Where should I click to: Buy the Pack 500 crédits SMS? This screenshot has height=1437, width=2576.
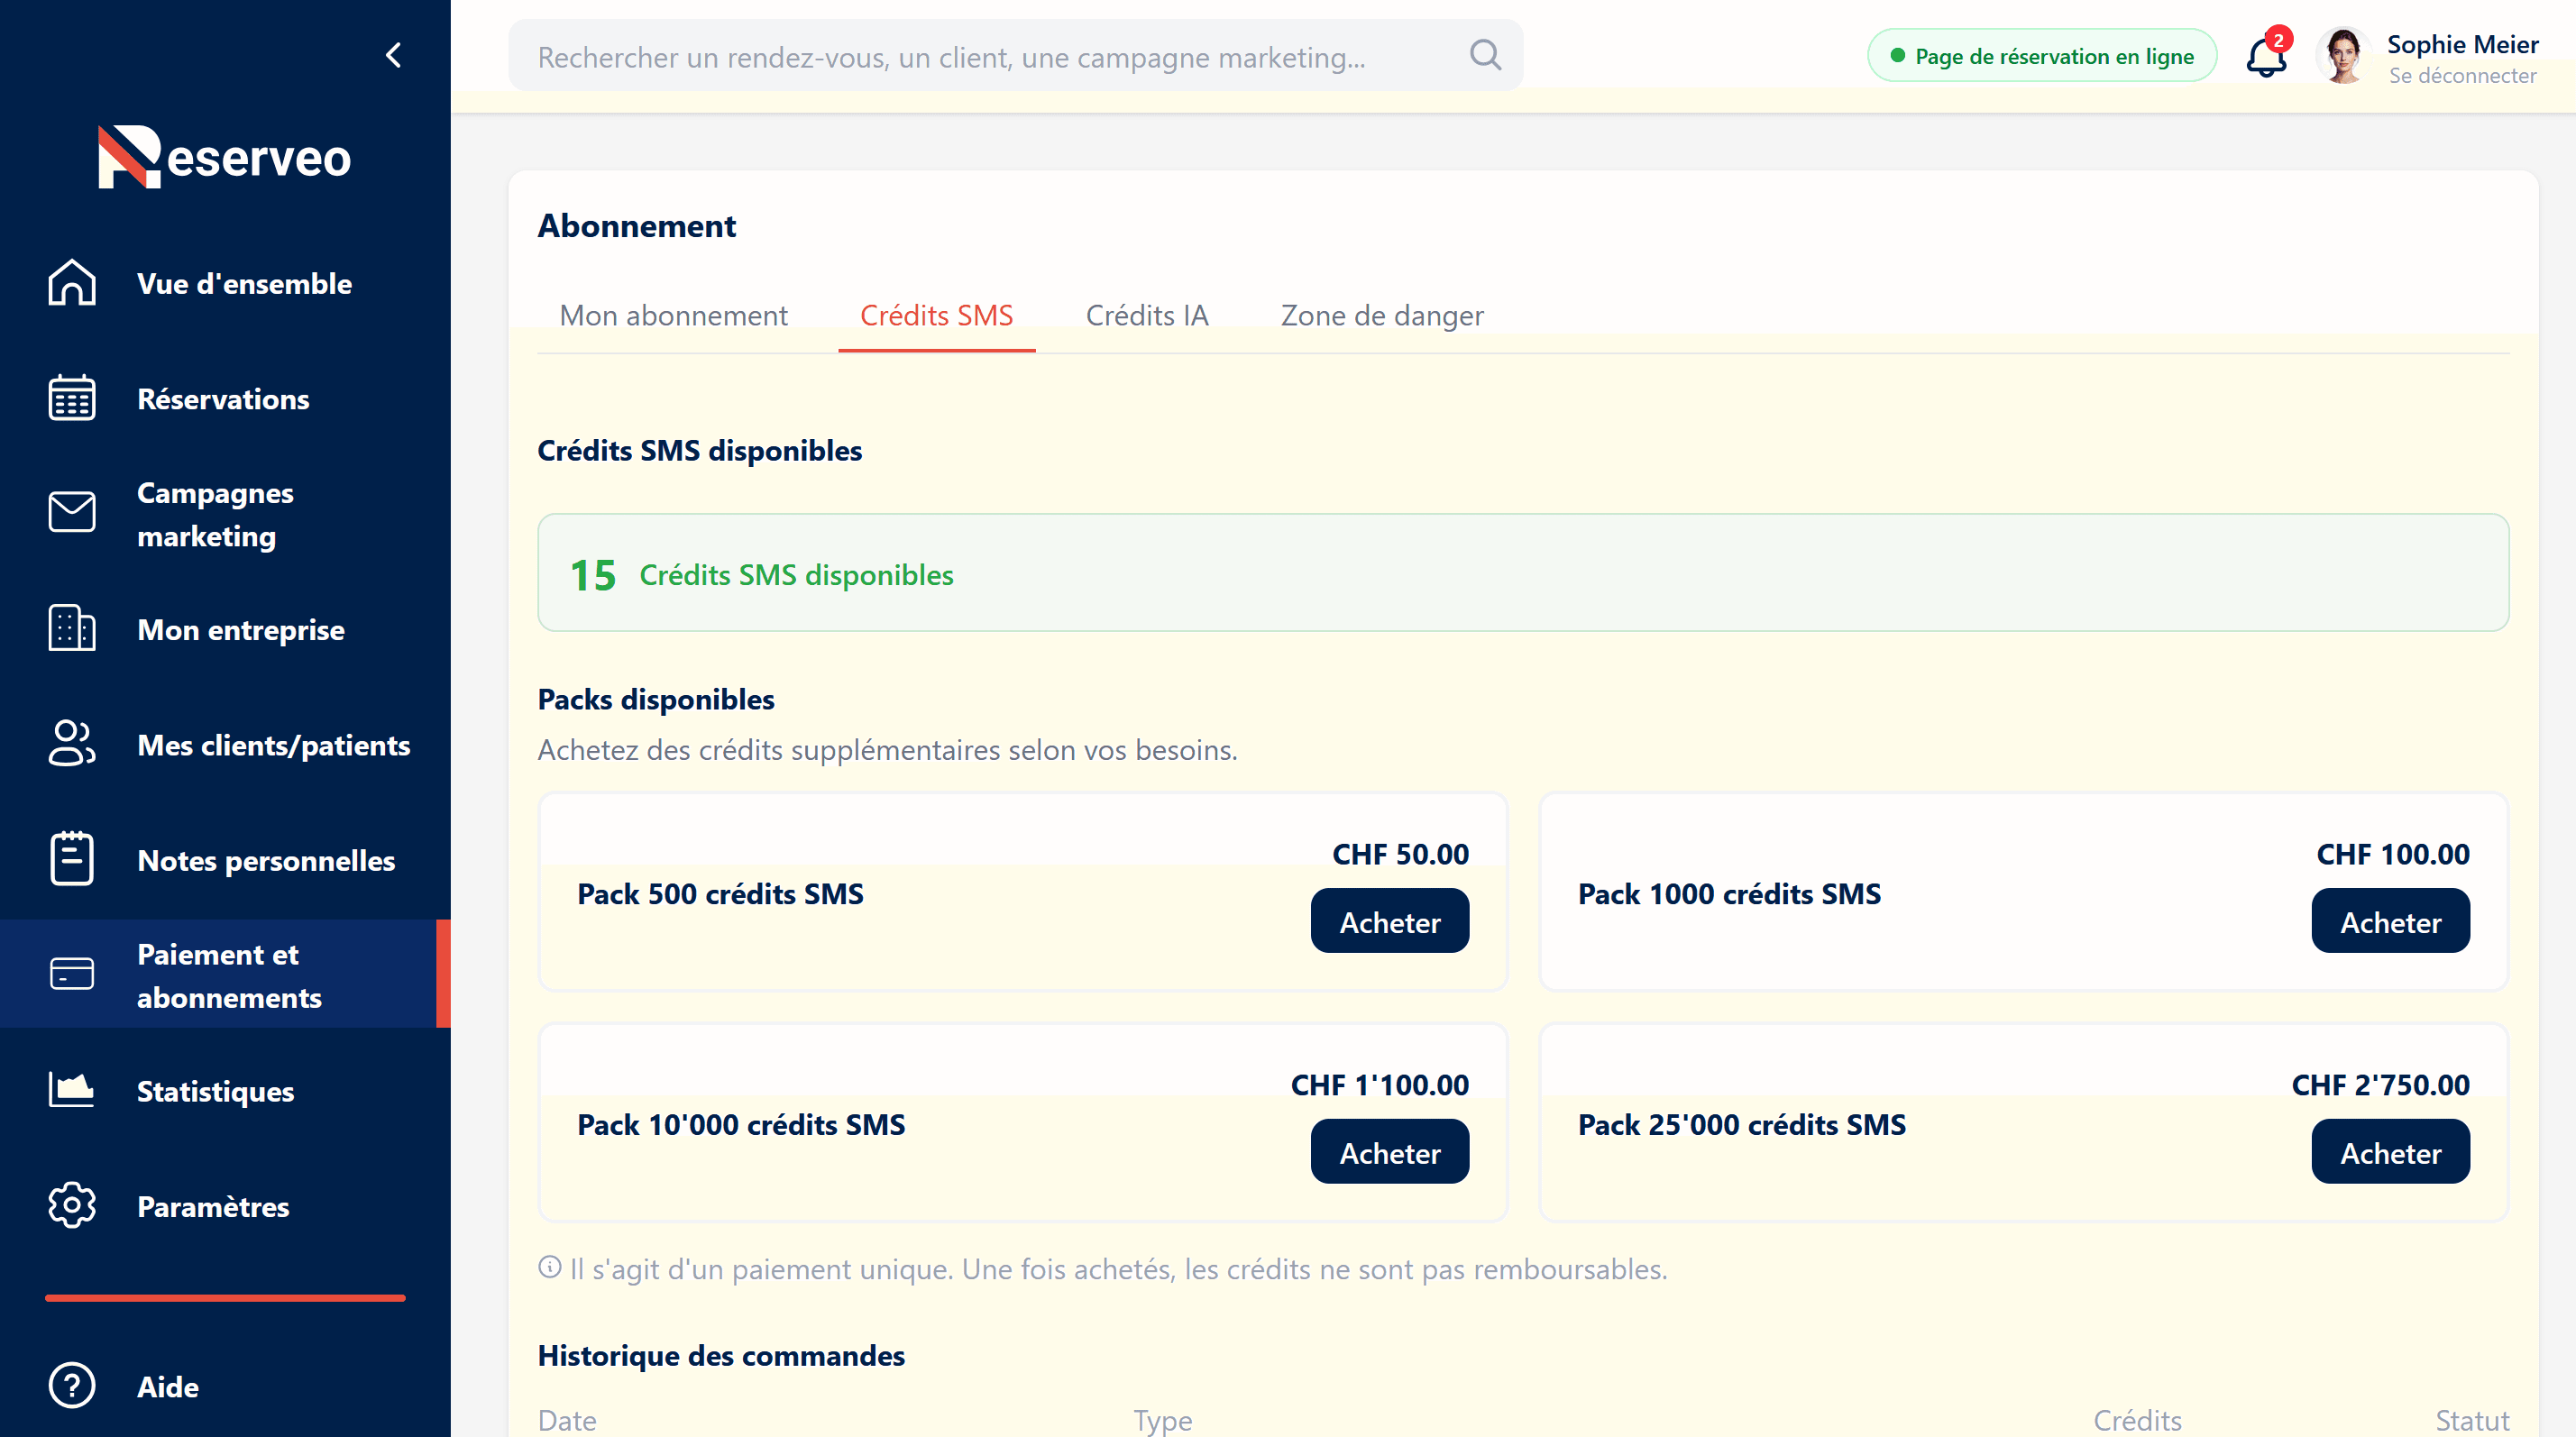(1390, 921)
